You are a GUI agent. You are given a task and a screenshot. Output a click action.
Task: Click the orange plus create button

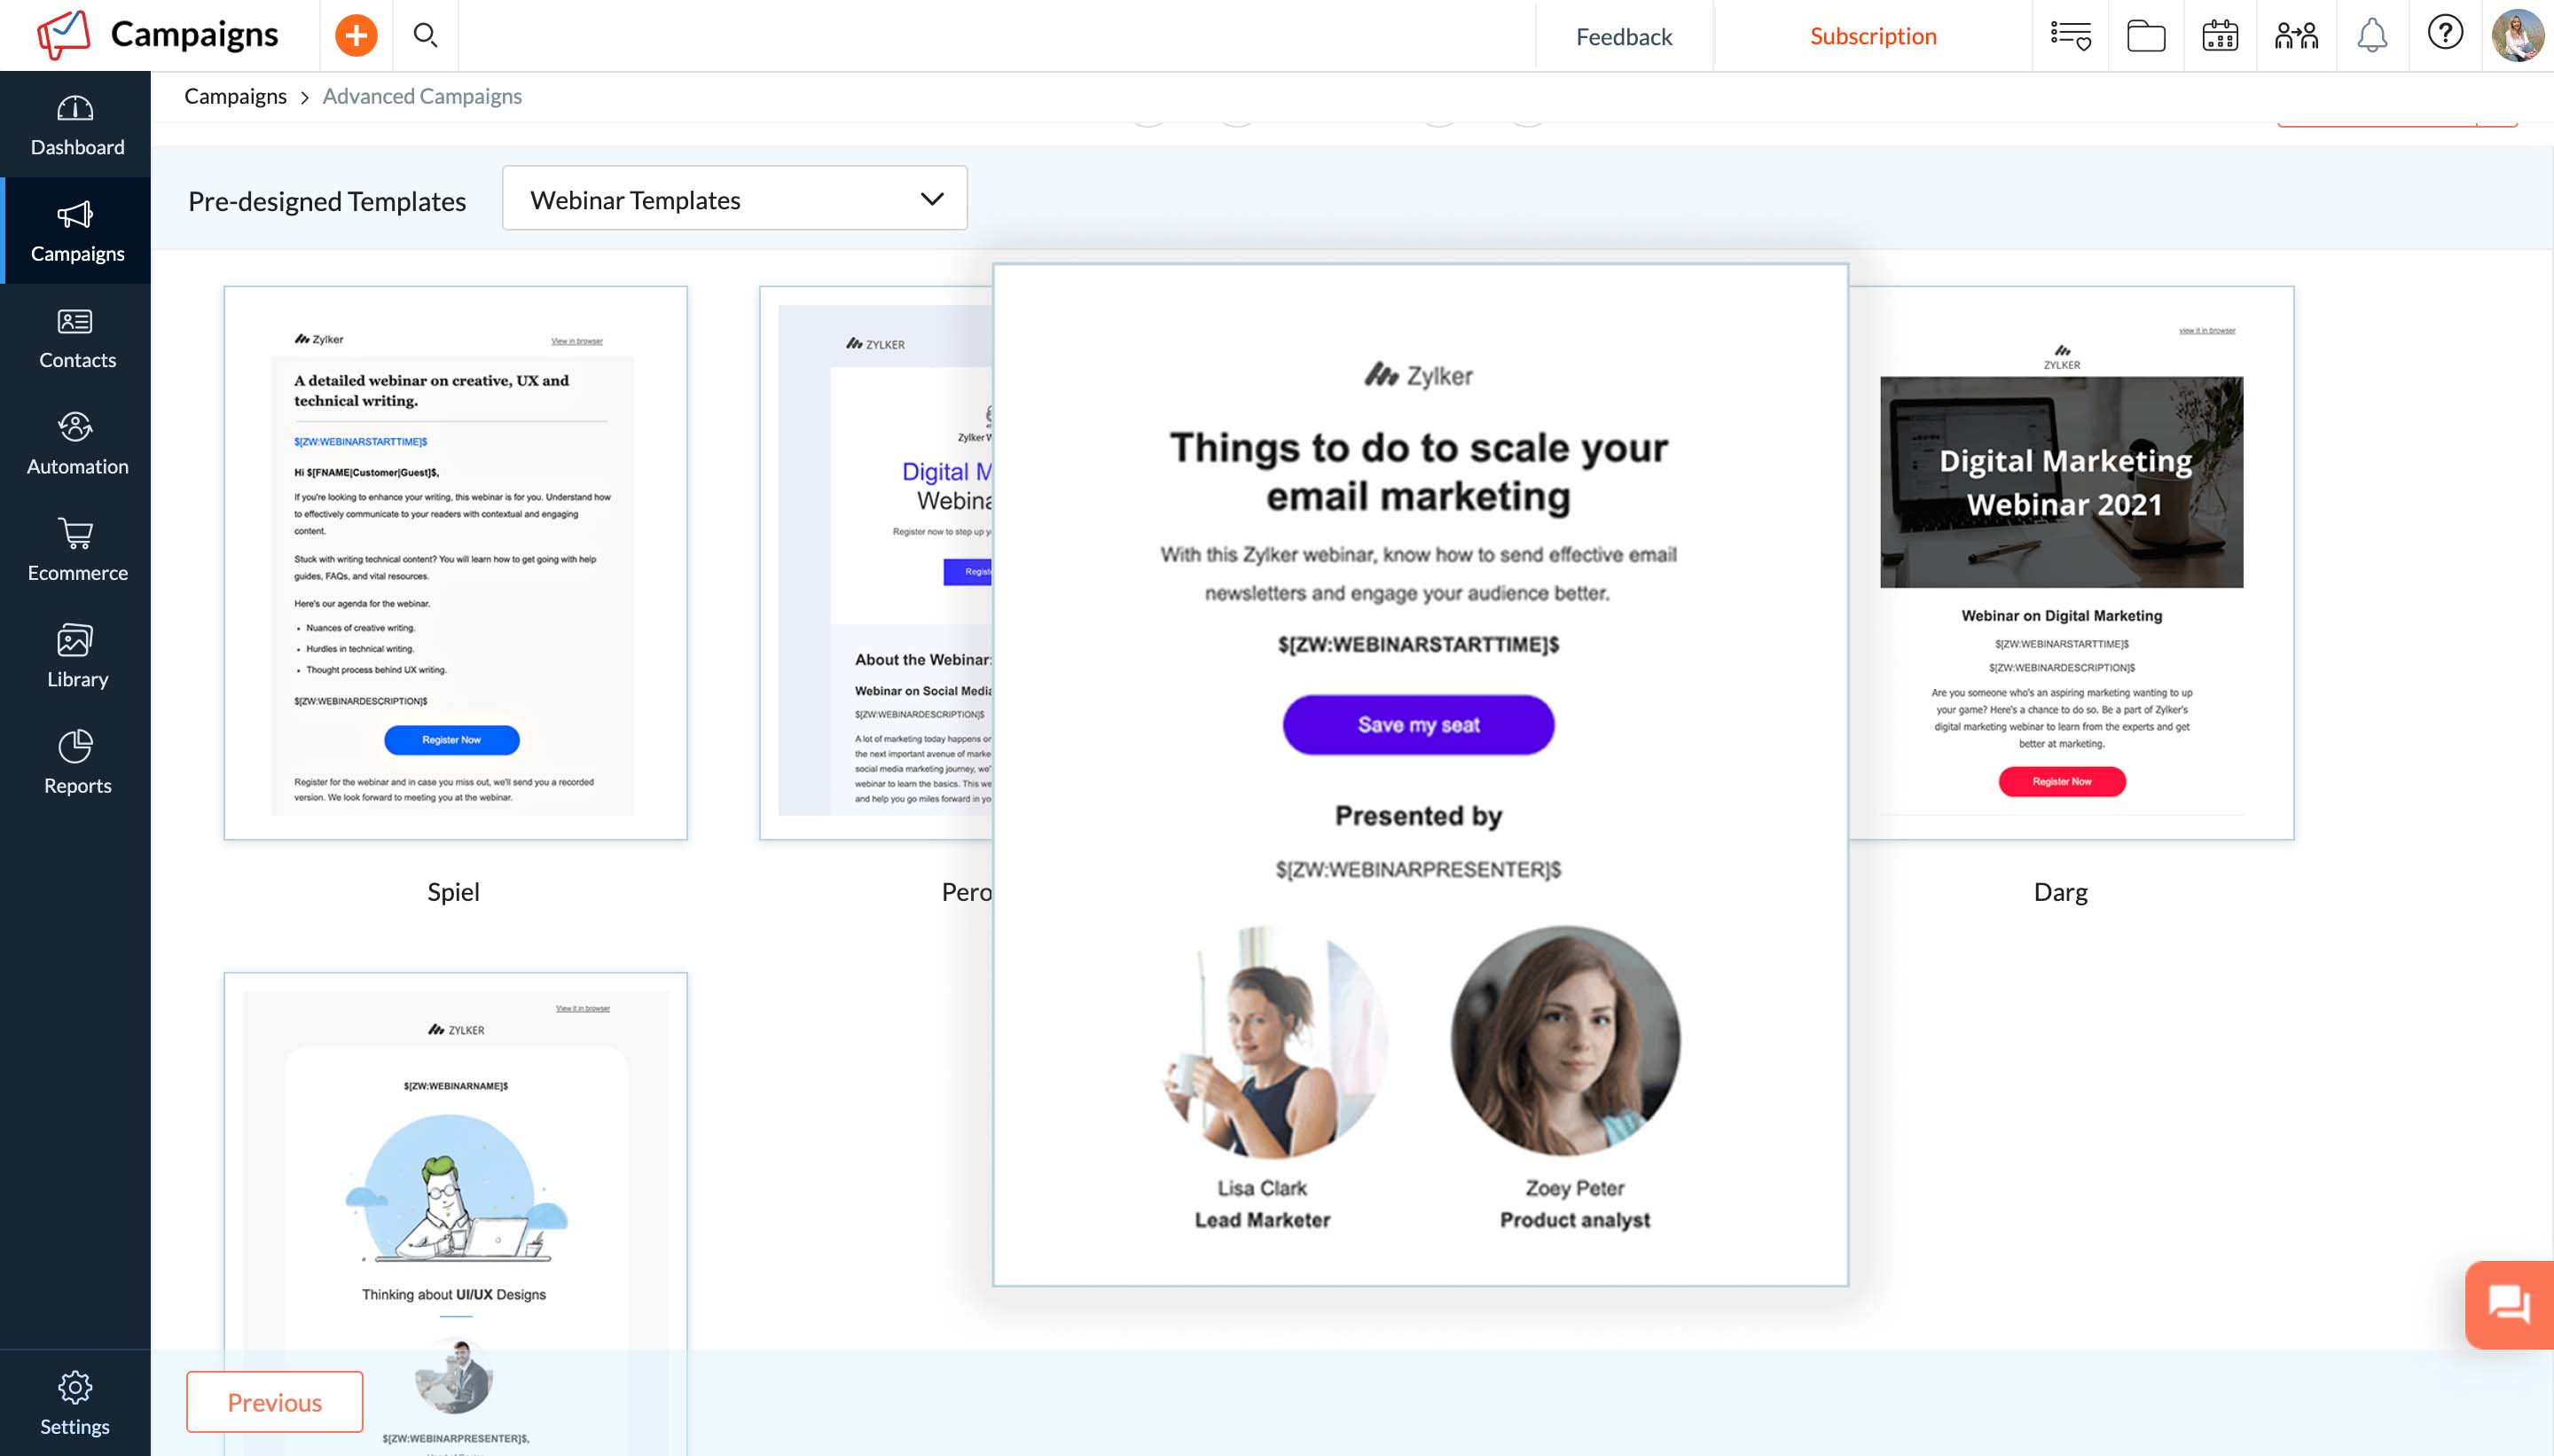tap(356, 36)
